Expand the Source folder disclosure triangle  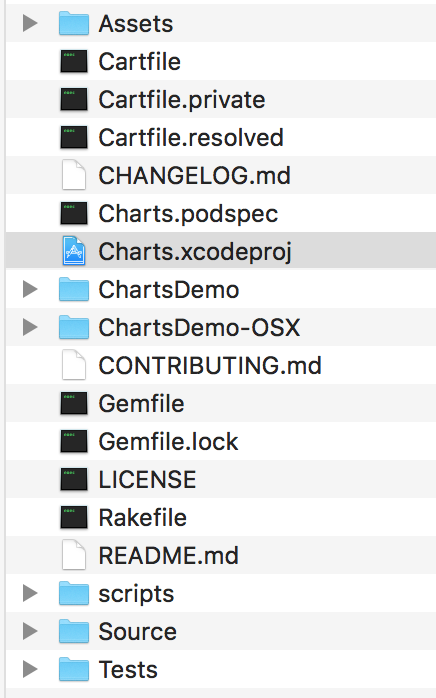click(30, 631)
